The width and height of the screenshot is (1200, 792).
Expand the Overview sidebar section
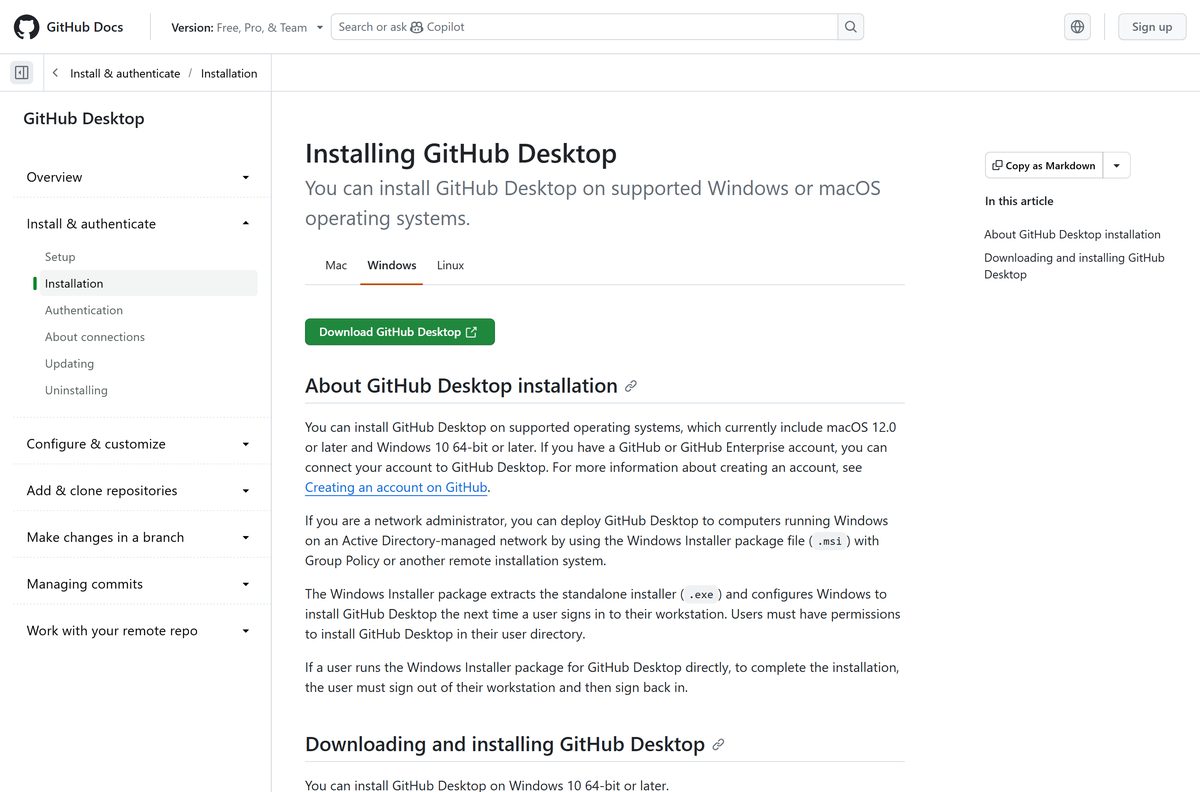[138, 177]
